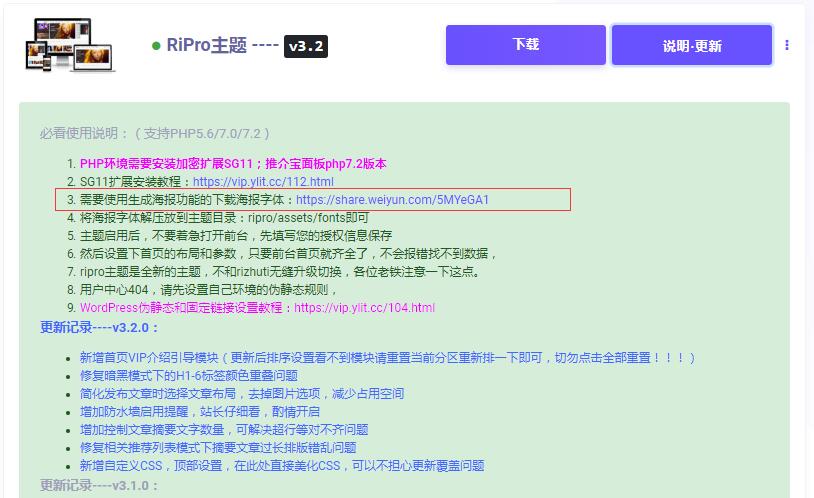Click the 然后设置下首页的布局和参数 line
Image resolution: width=814 pixels, height=498 pixels.
tap(288, 254)
